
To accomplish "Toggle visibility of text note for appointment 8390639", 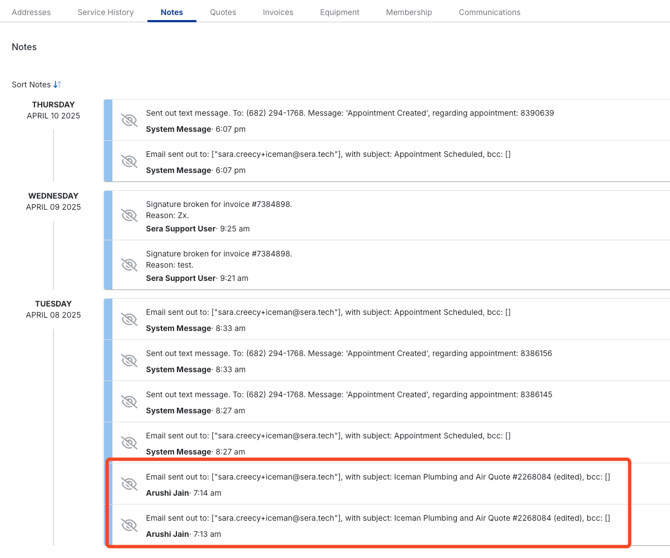I will [x=129, y=120].
